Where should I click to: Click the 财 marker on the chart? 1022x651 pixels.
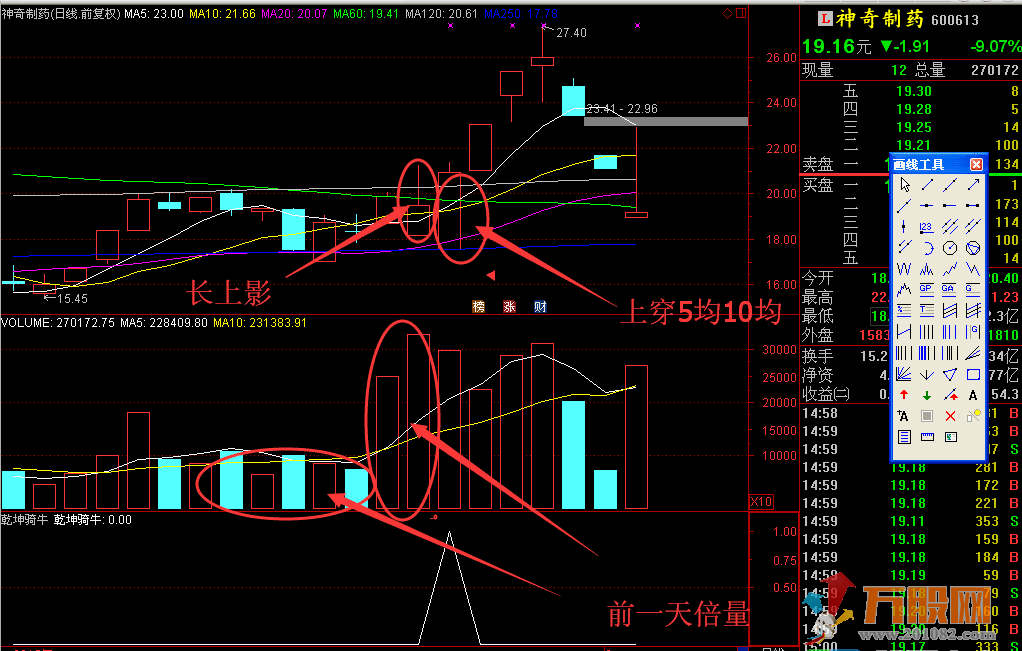[540, 306]
